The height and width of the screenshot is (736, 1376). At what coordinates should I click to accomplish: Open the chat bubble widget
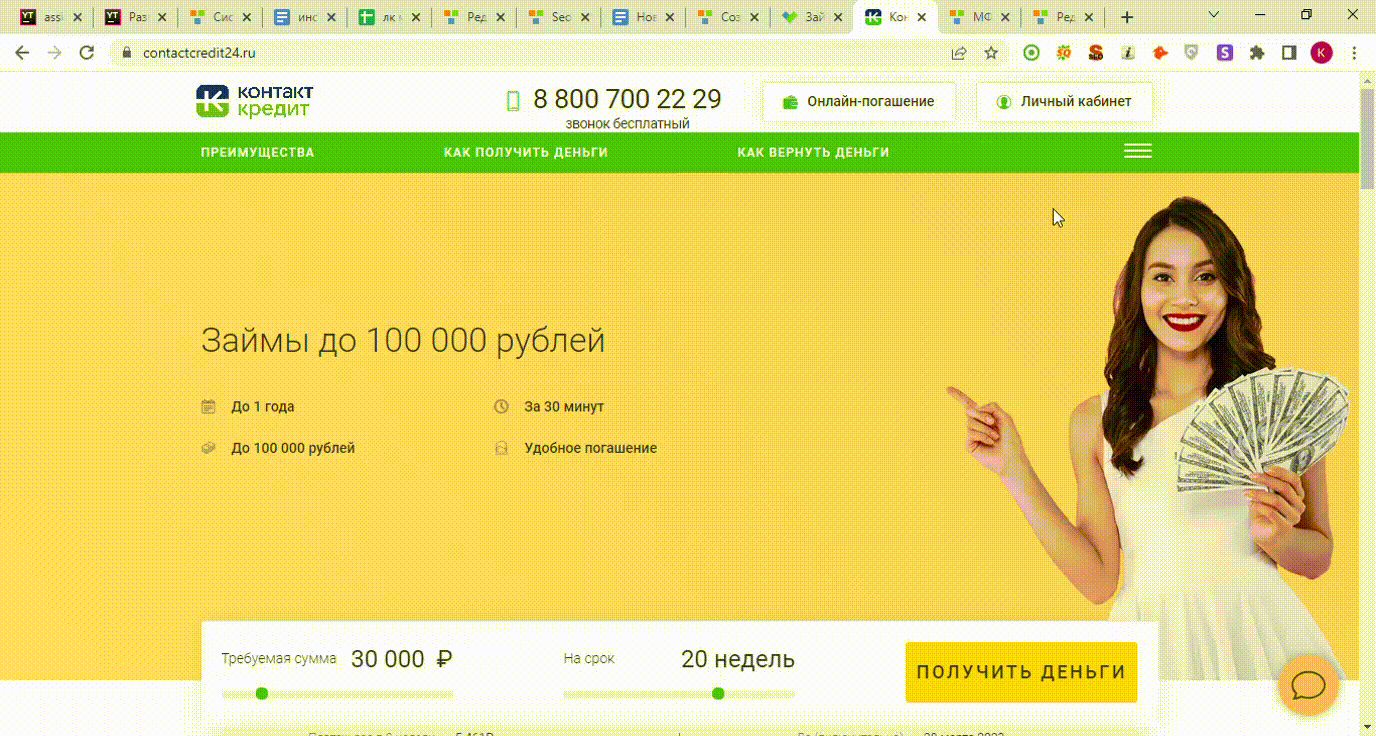pos(1308,685)
